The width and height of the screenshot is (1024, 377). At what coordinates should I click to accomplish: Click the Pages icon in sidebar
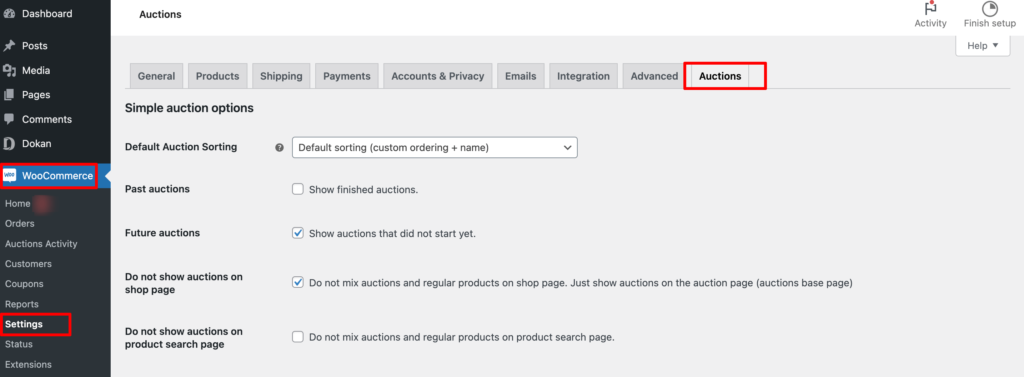point(9,95)
